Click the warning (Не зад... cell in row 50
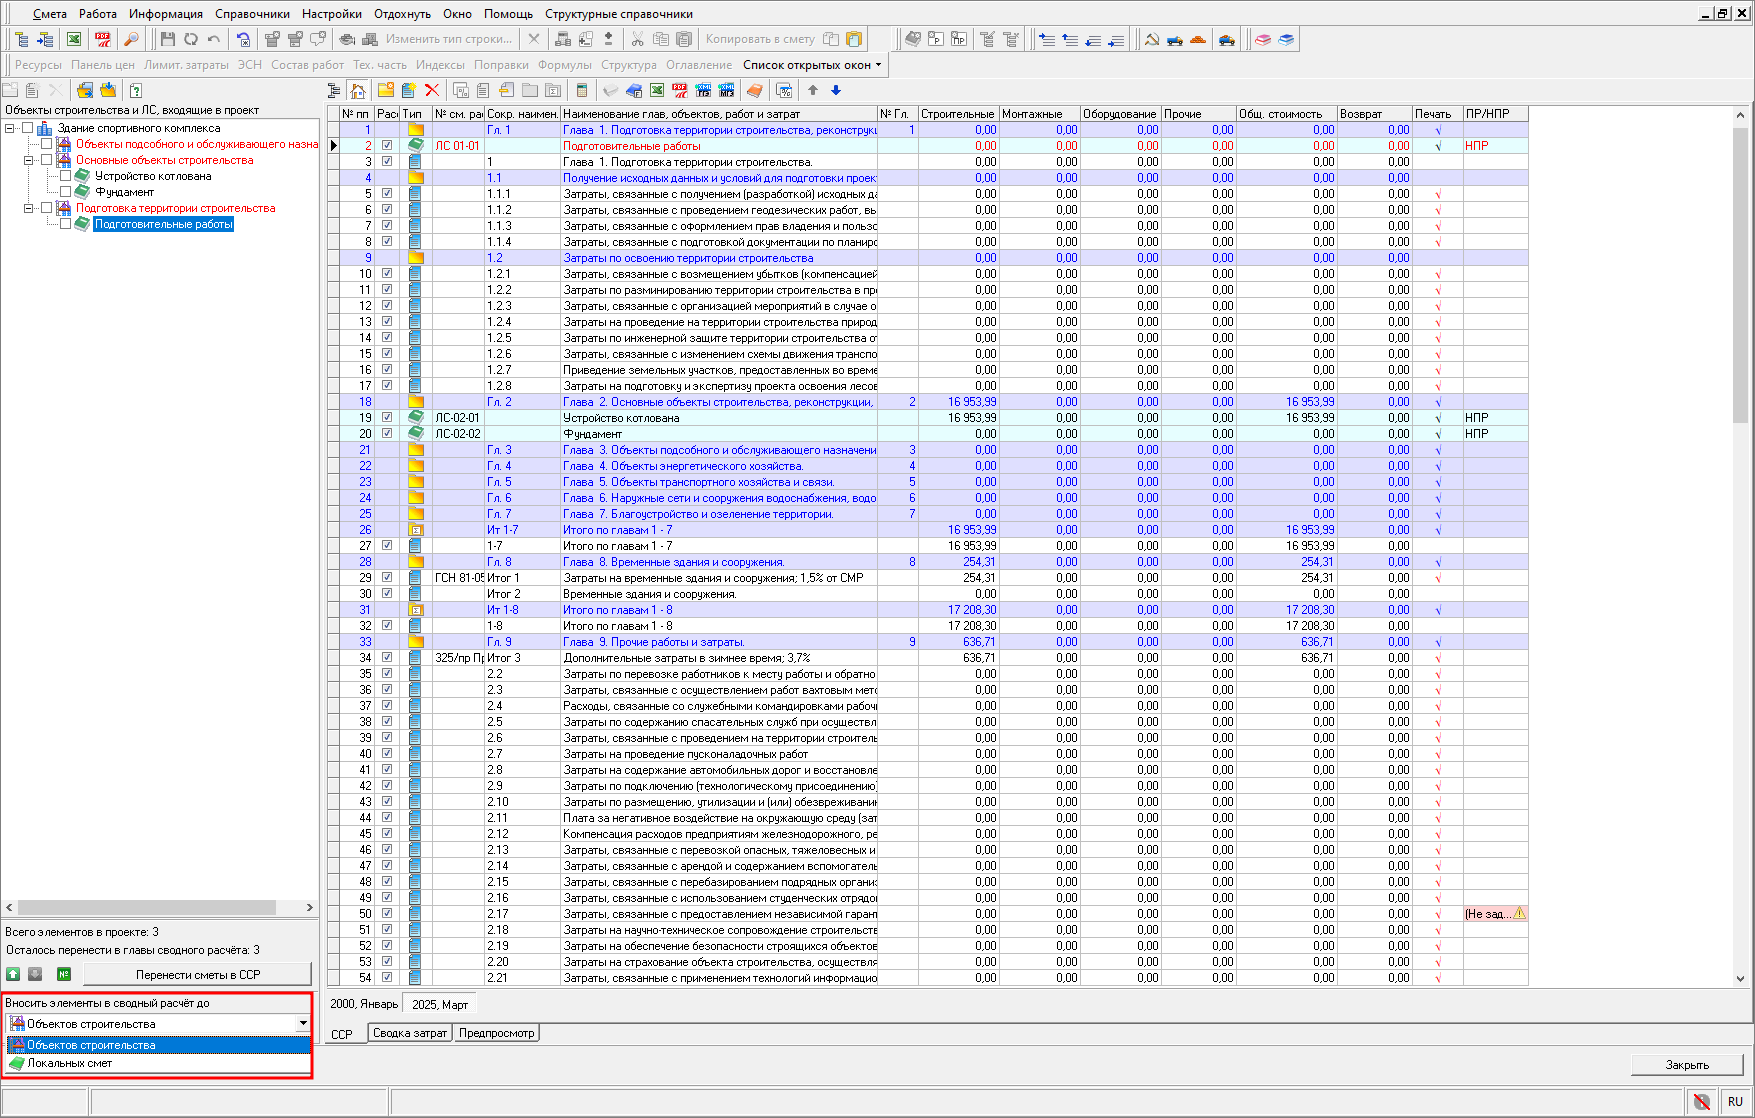Viewport: 1755px width, 1118px height. coord(1495,914)
